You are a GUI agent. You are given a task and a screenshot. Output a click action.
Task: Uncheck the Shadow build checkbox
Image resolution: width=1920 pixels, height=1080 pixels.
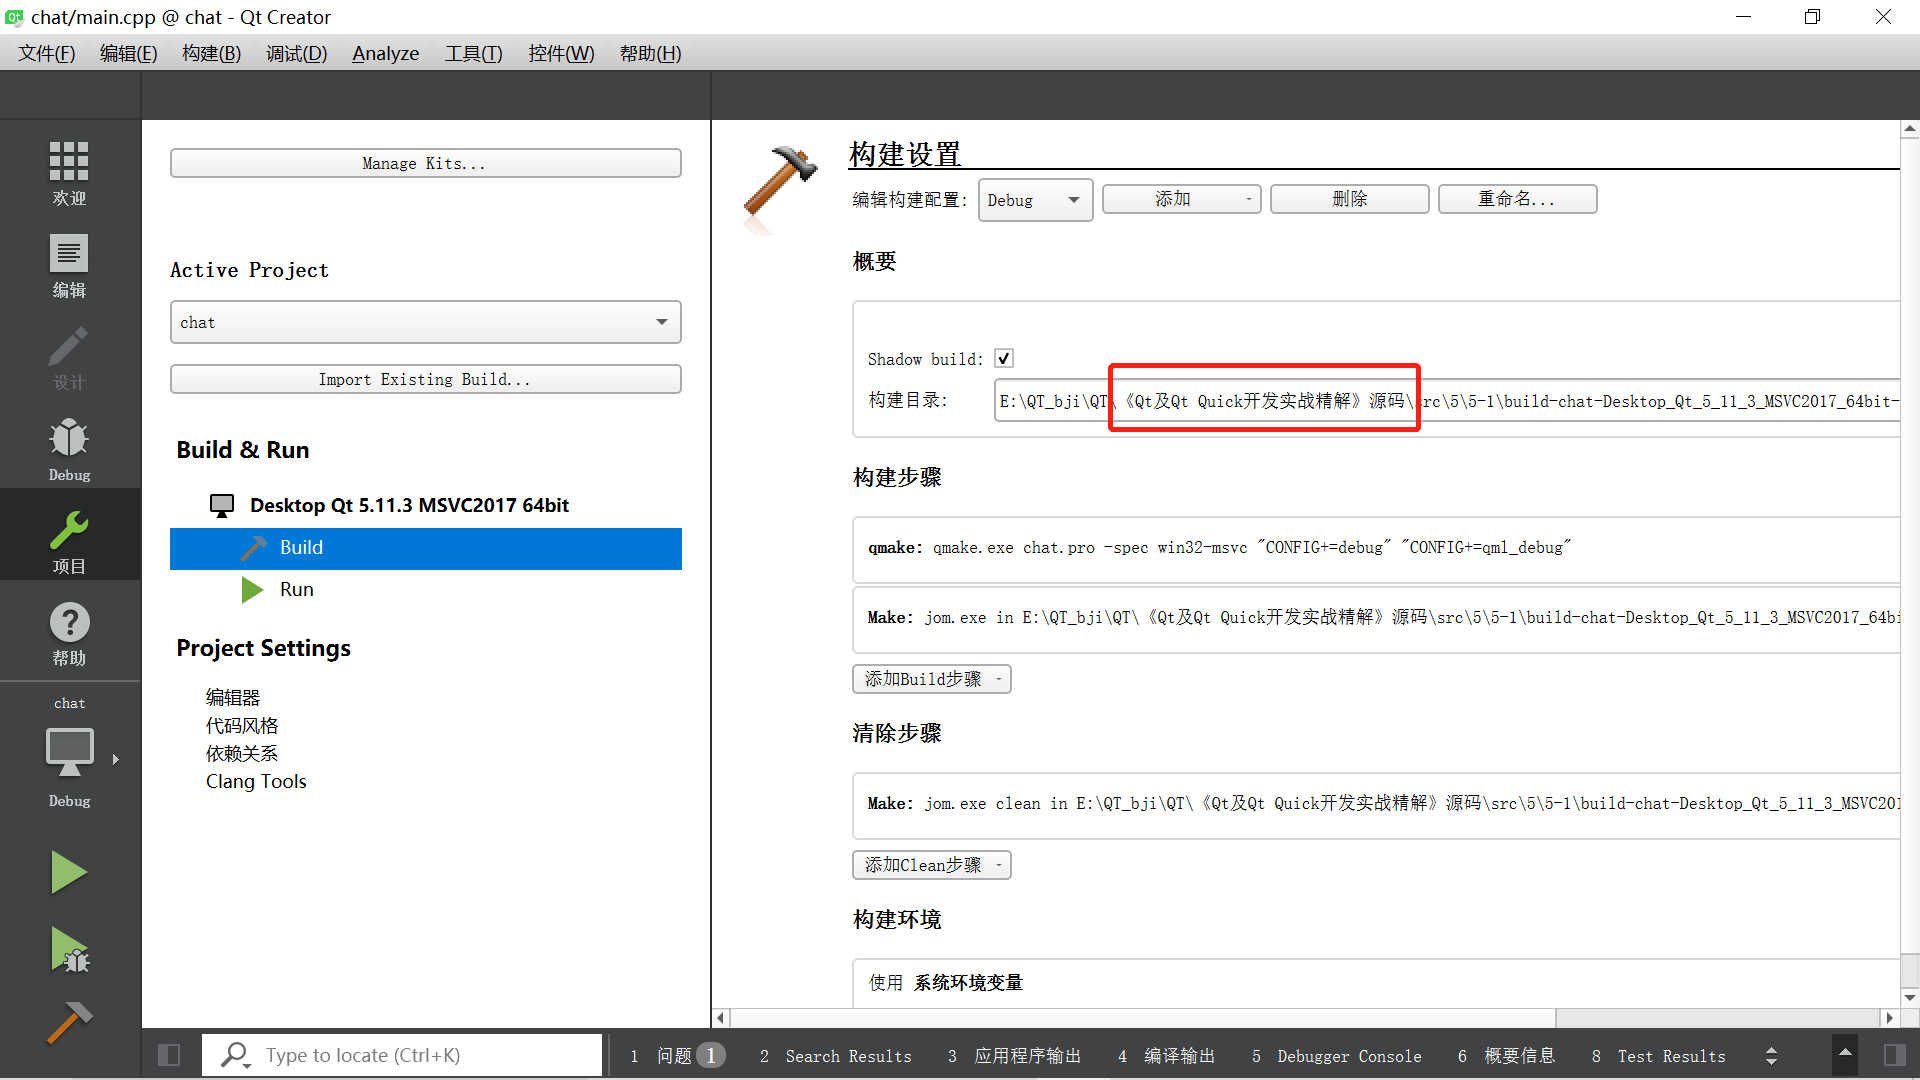1004,358
